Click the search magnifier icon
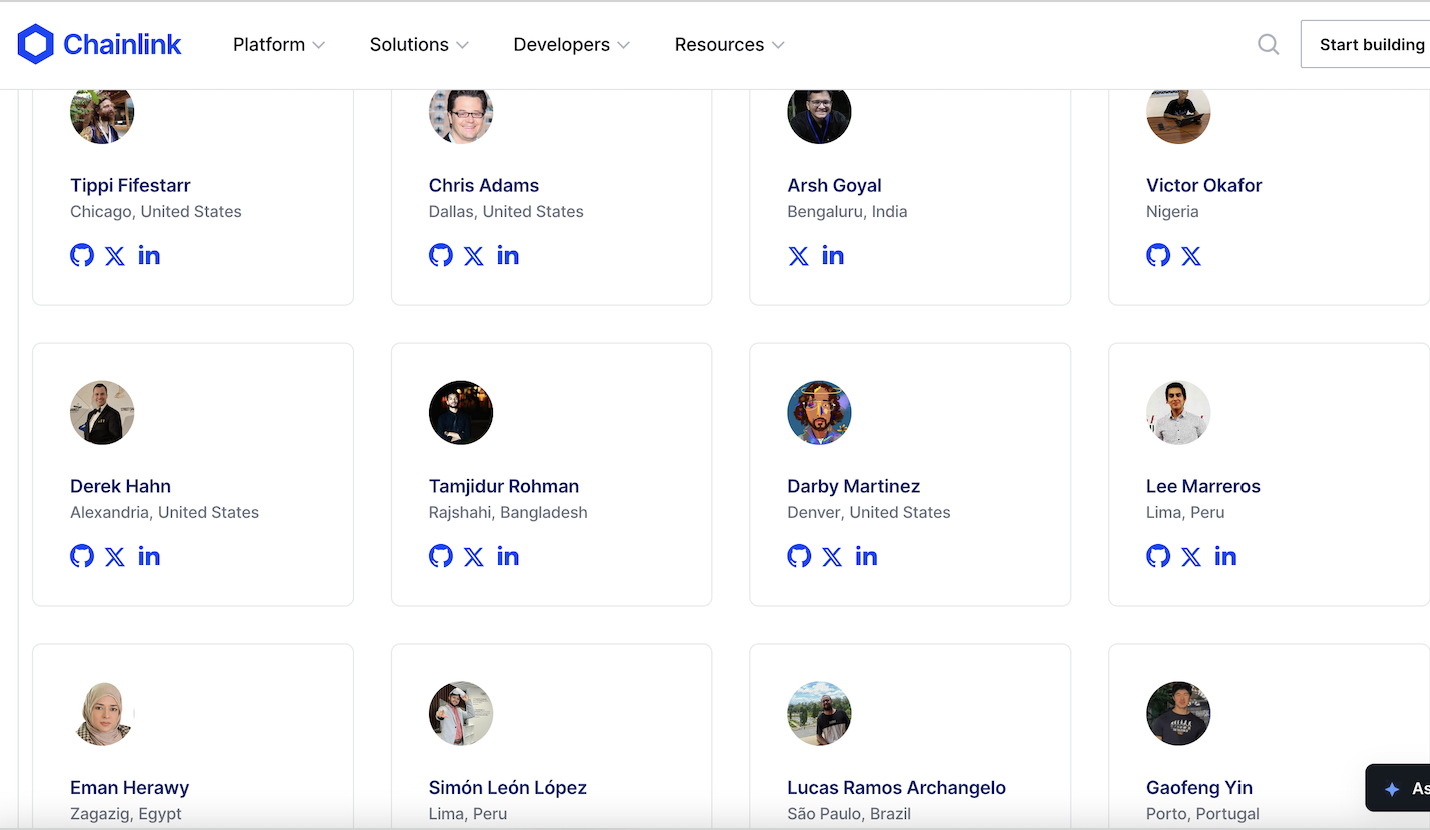The width and height of the screenshot is (1430, 830). [1268, 44]
